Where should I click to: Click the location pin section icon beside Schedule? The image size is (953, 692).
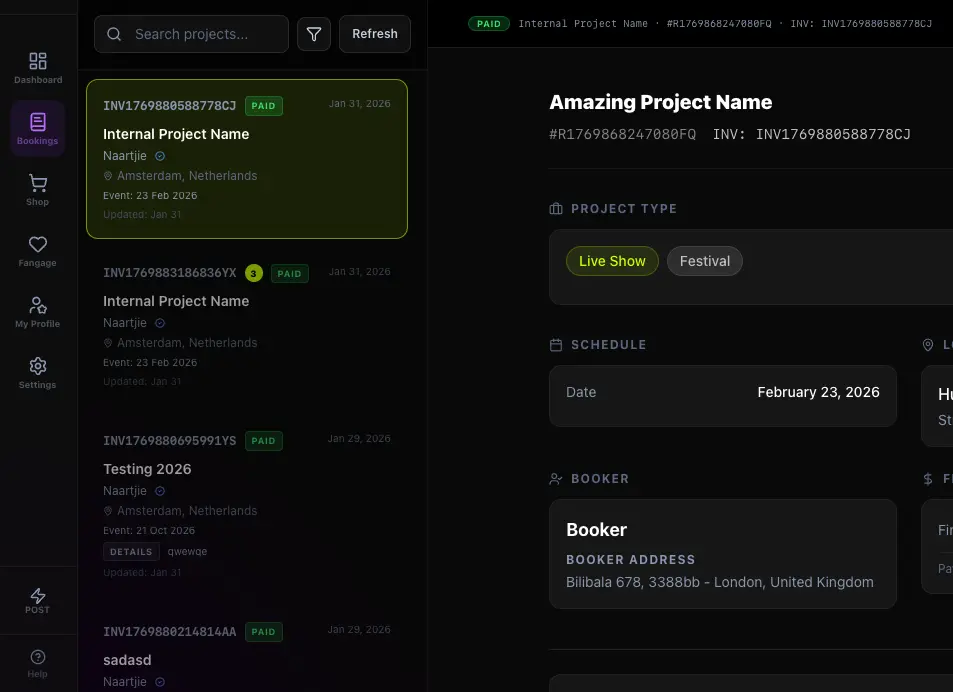point(928,345)
